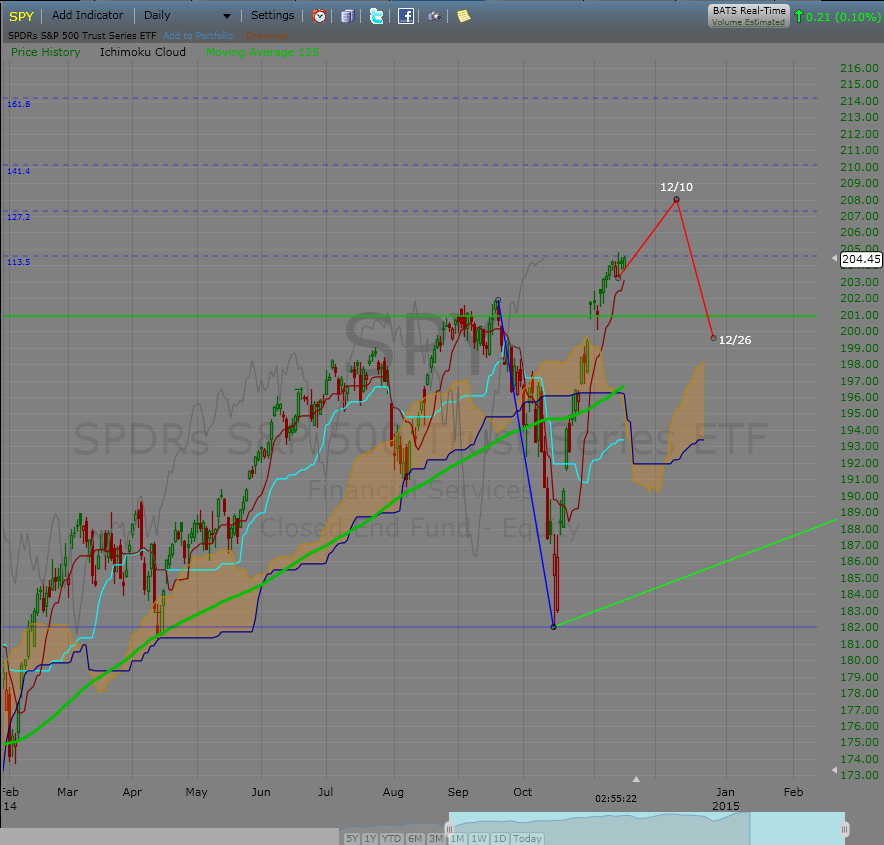The image size is (884, 845).
Task: Click the 173.00 price axis label
Action: click(859, 775)
